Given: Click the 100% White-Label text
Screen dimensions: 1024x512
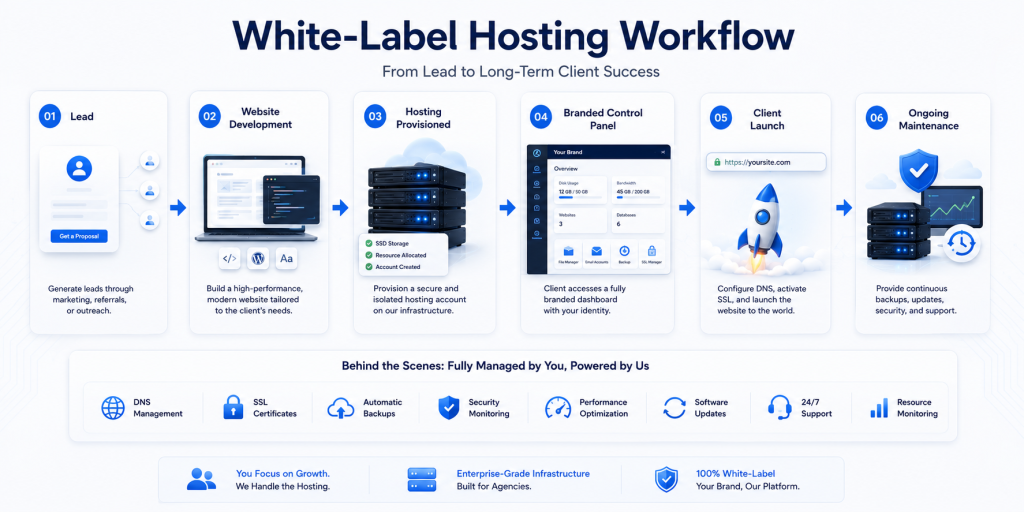Looking at the screenshot, I should coord(736,473).
